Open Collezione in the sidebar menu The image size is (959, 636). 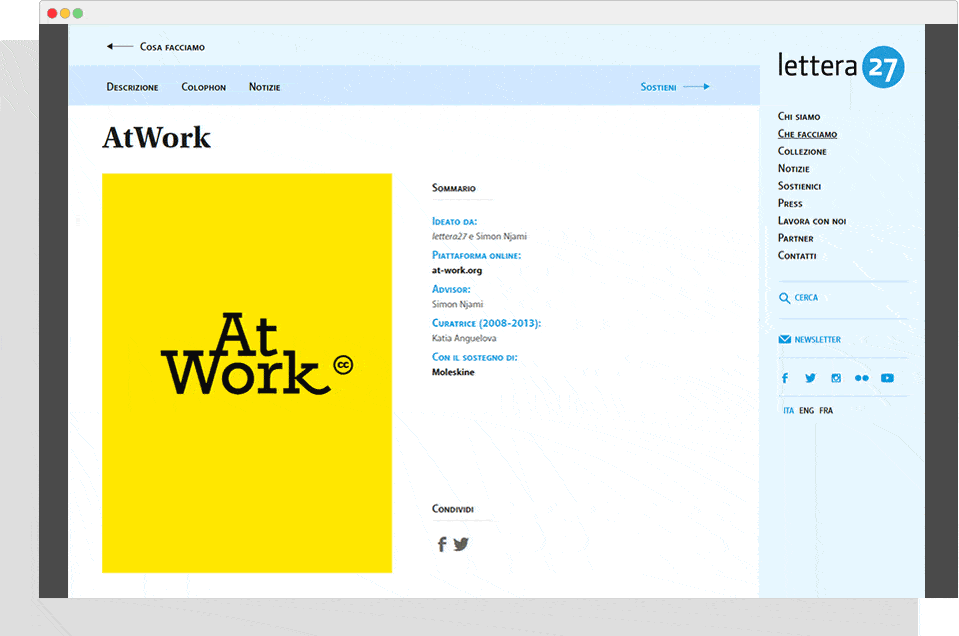[x=802, y=151]
